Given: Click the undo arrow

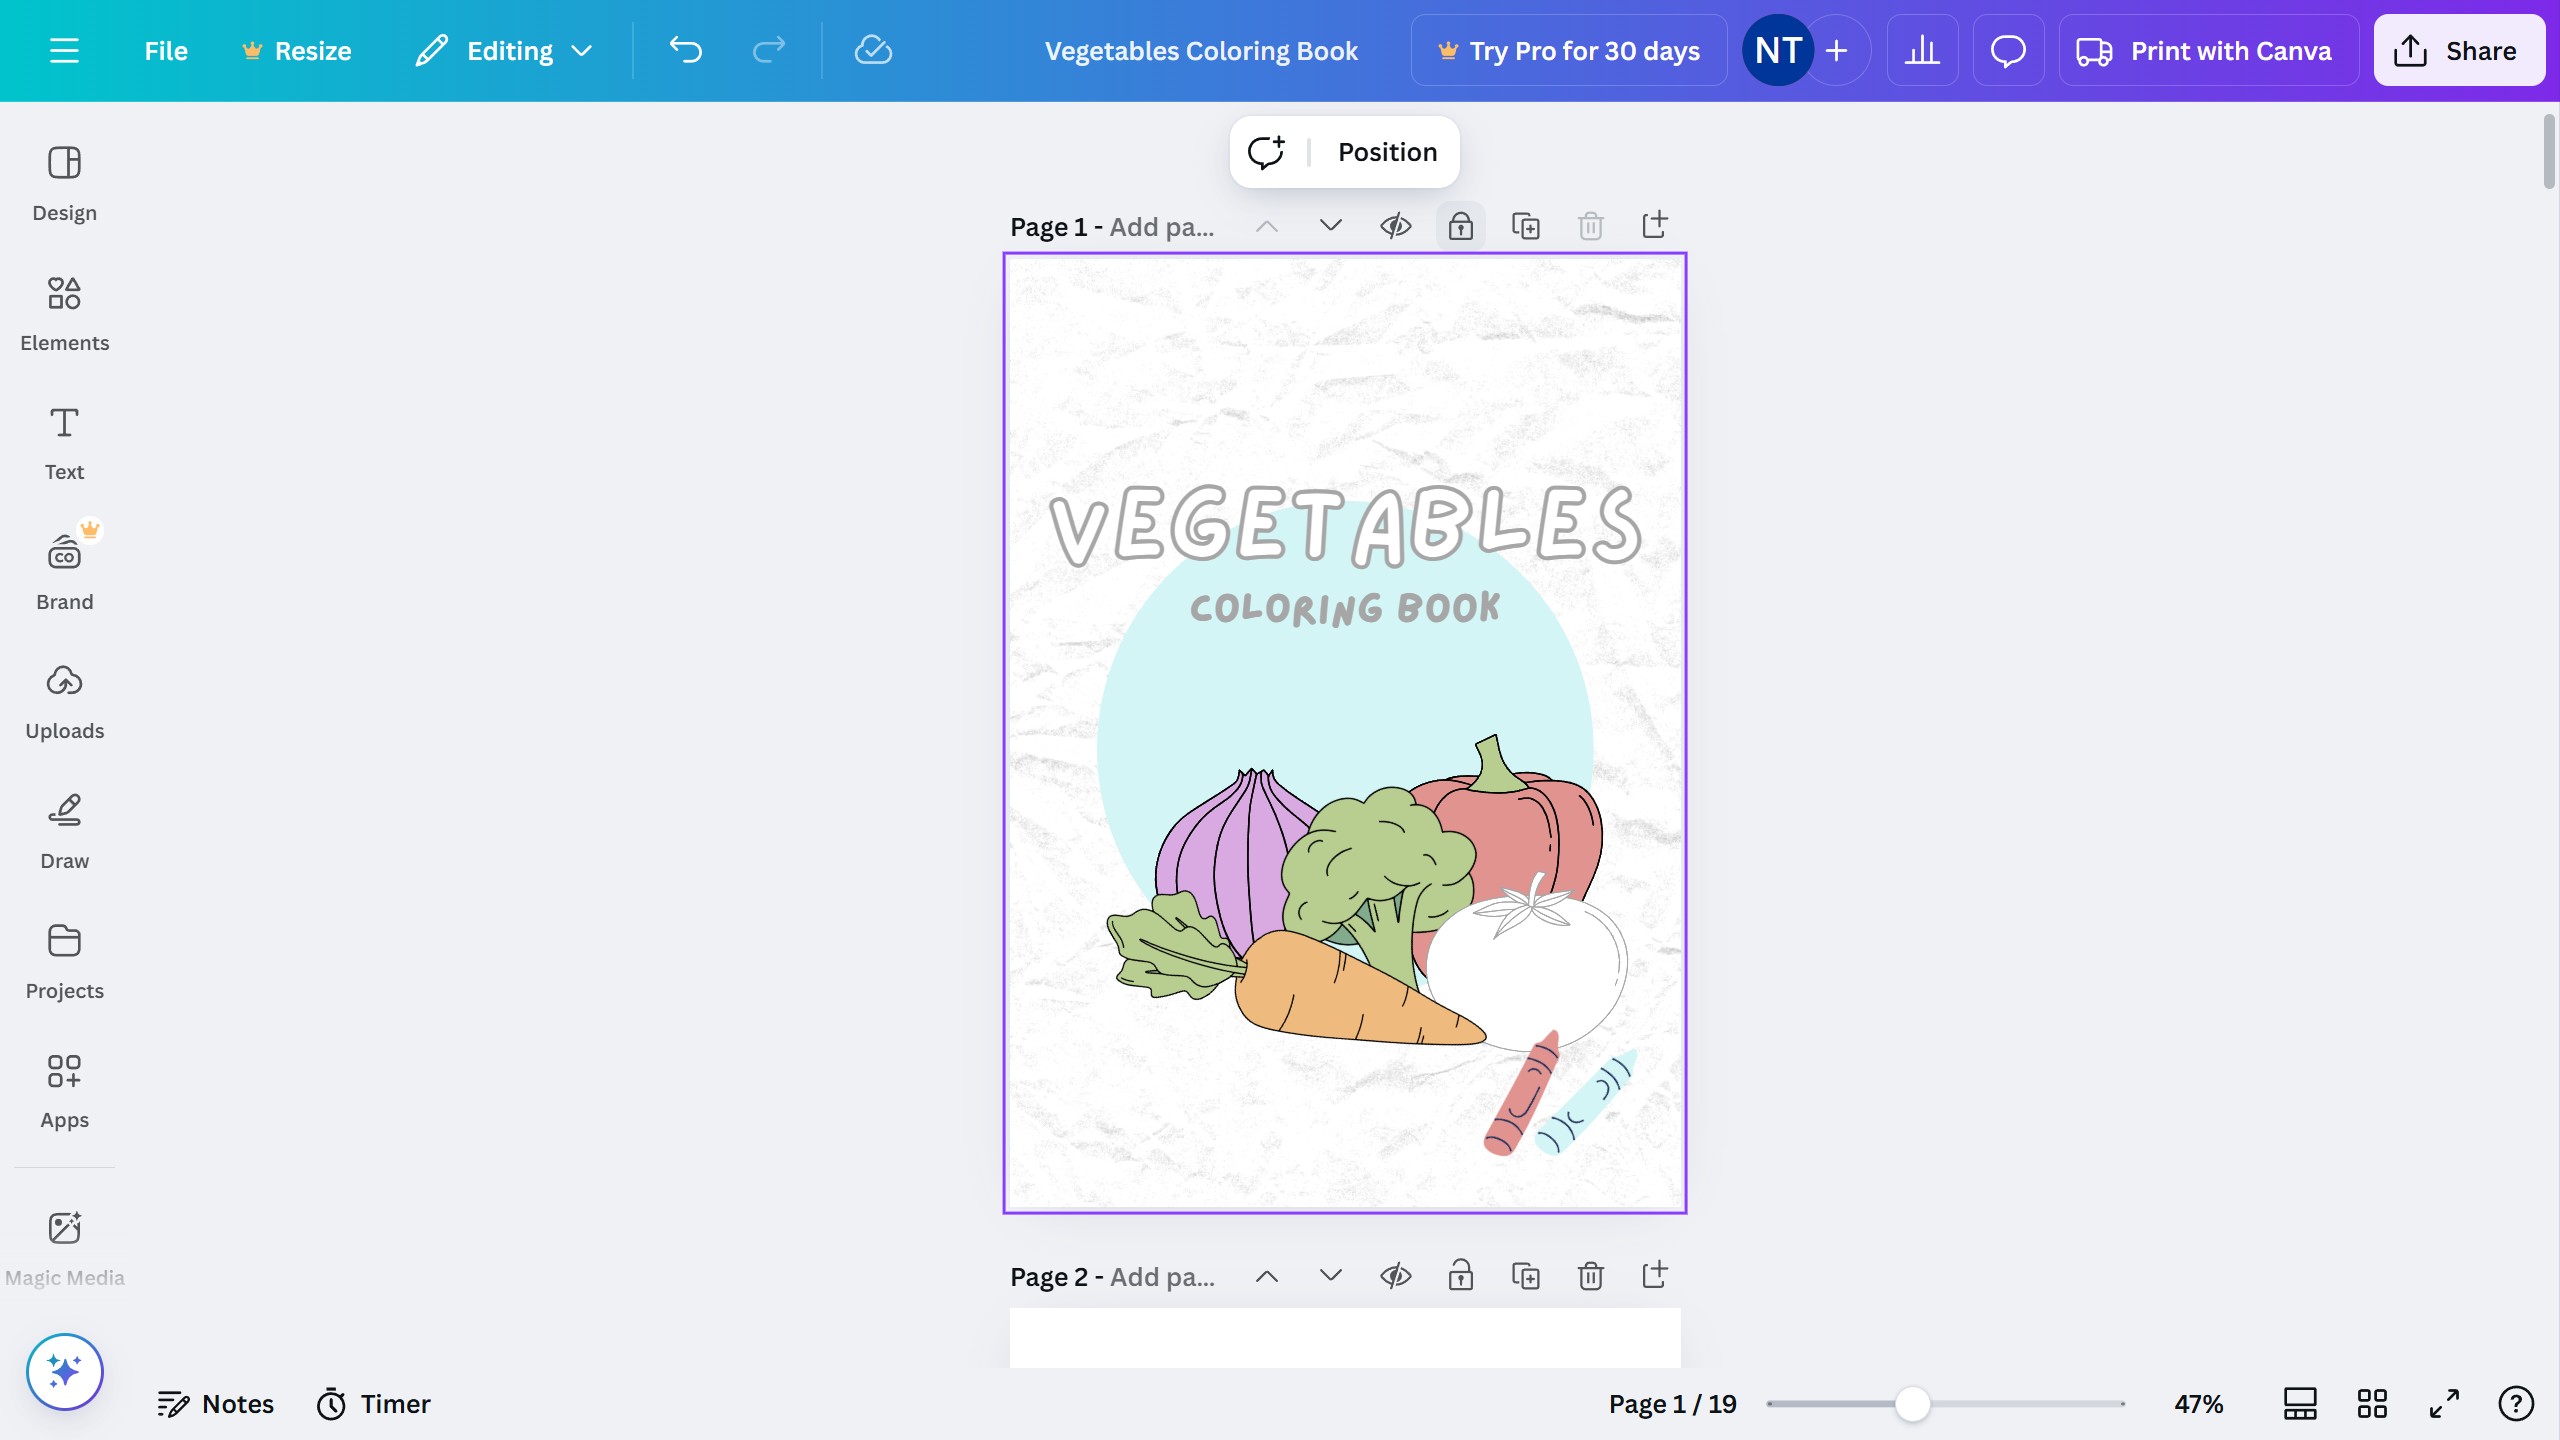Looking at the screenshot, I should 686,50.
